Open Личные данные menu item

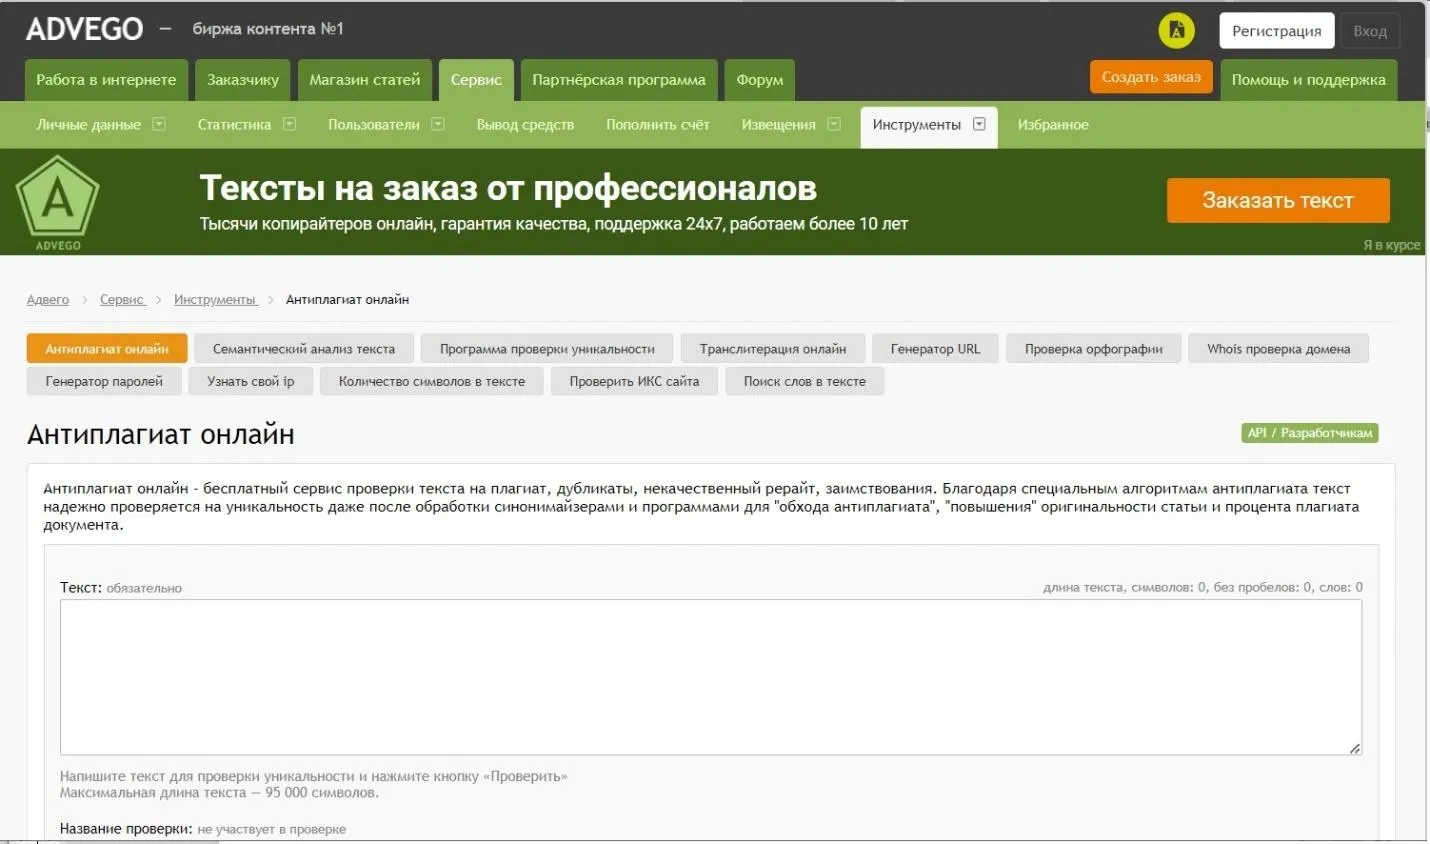click(x=89, y=125)
